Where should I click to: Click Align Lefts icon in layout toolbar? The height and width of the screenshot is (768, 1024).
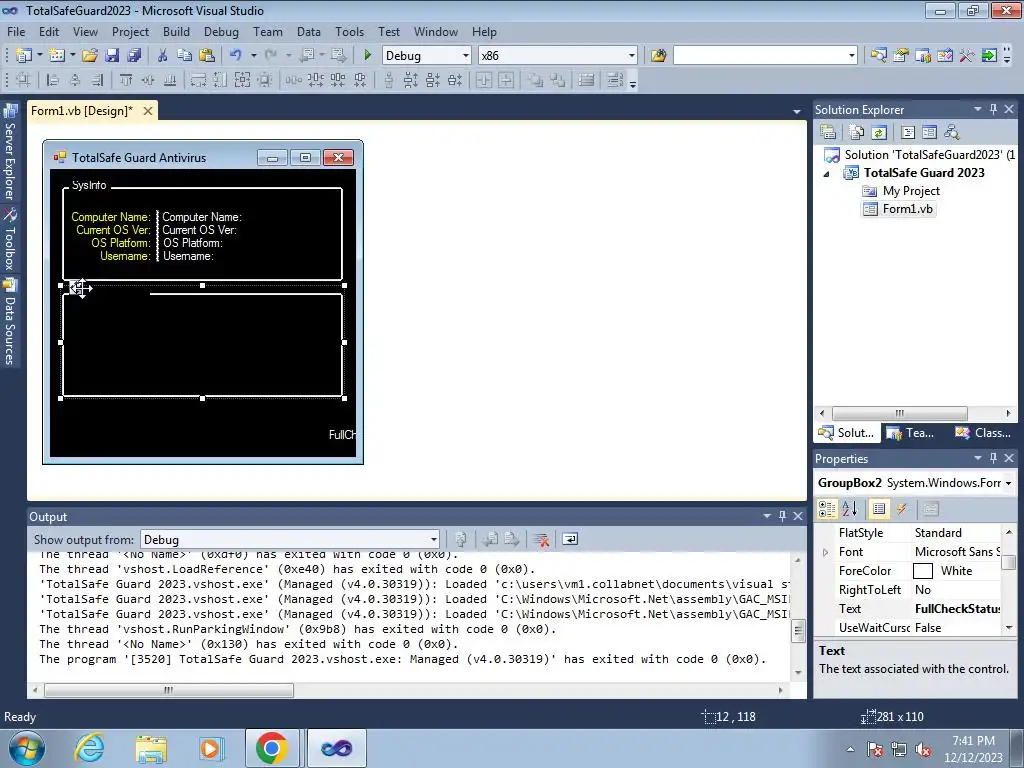tap(53, 80)
